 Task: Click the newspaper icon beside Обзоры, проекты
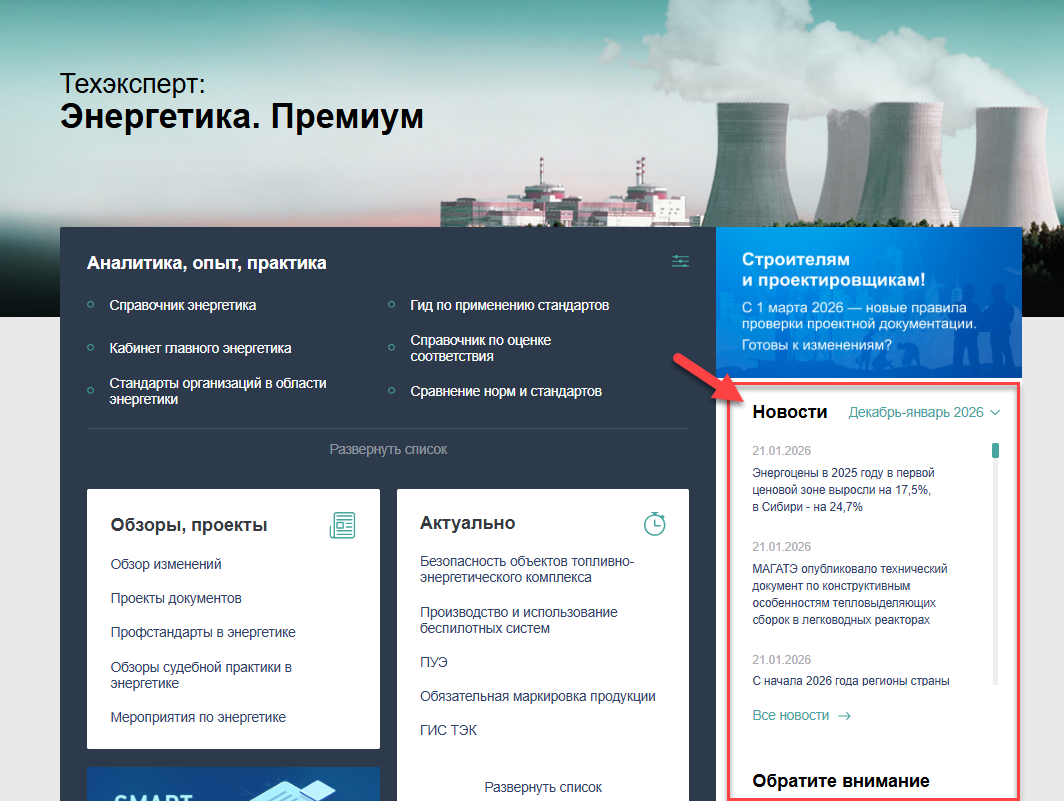pyautogui.click(x=342, y=525)
